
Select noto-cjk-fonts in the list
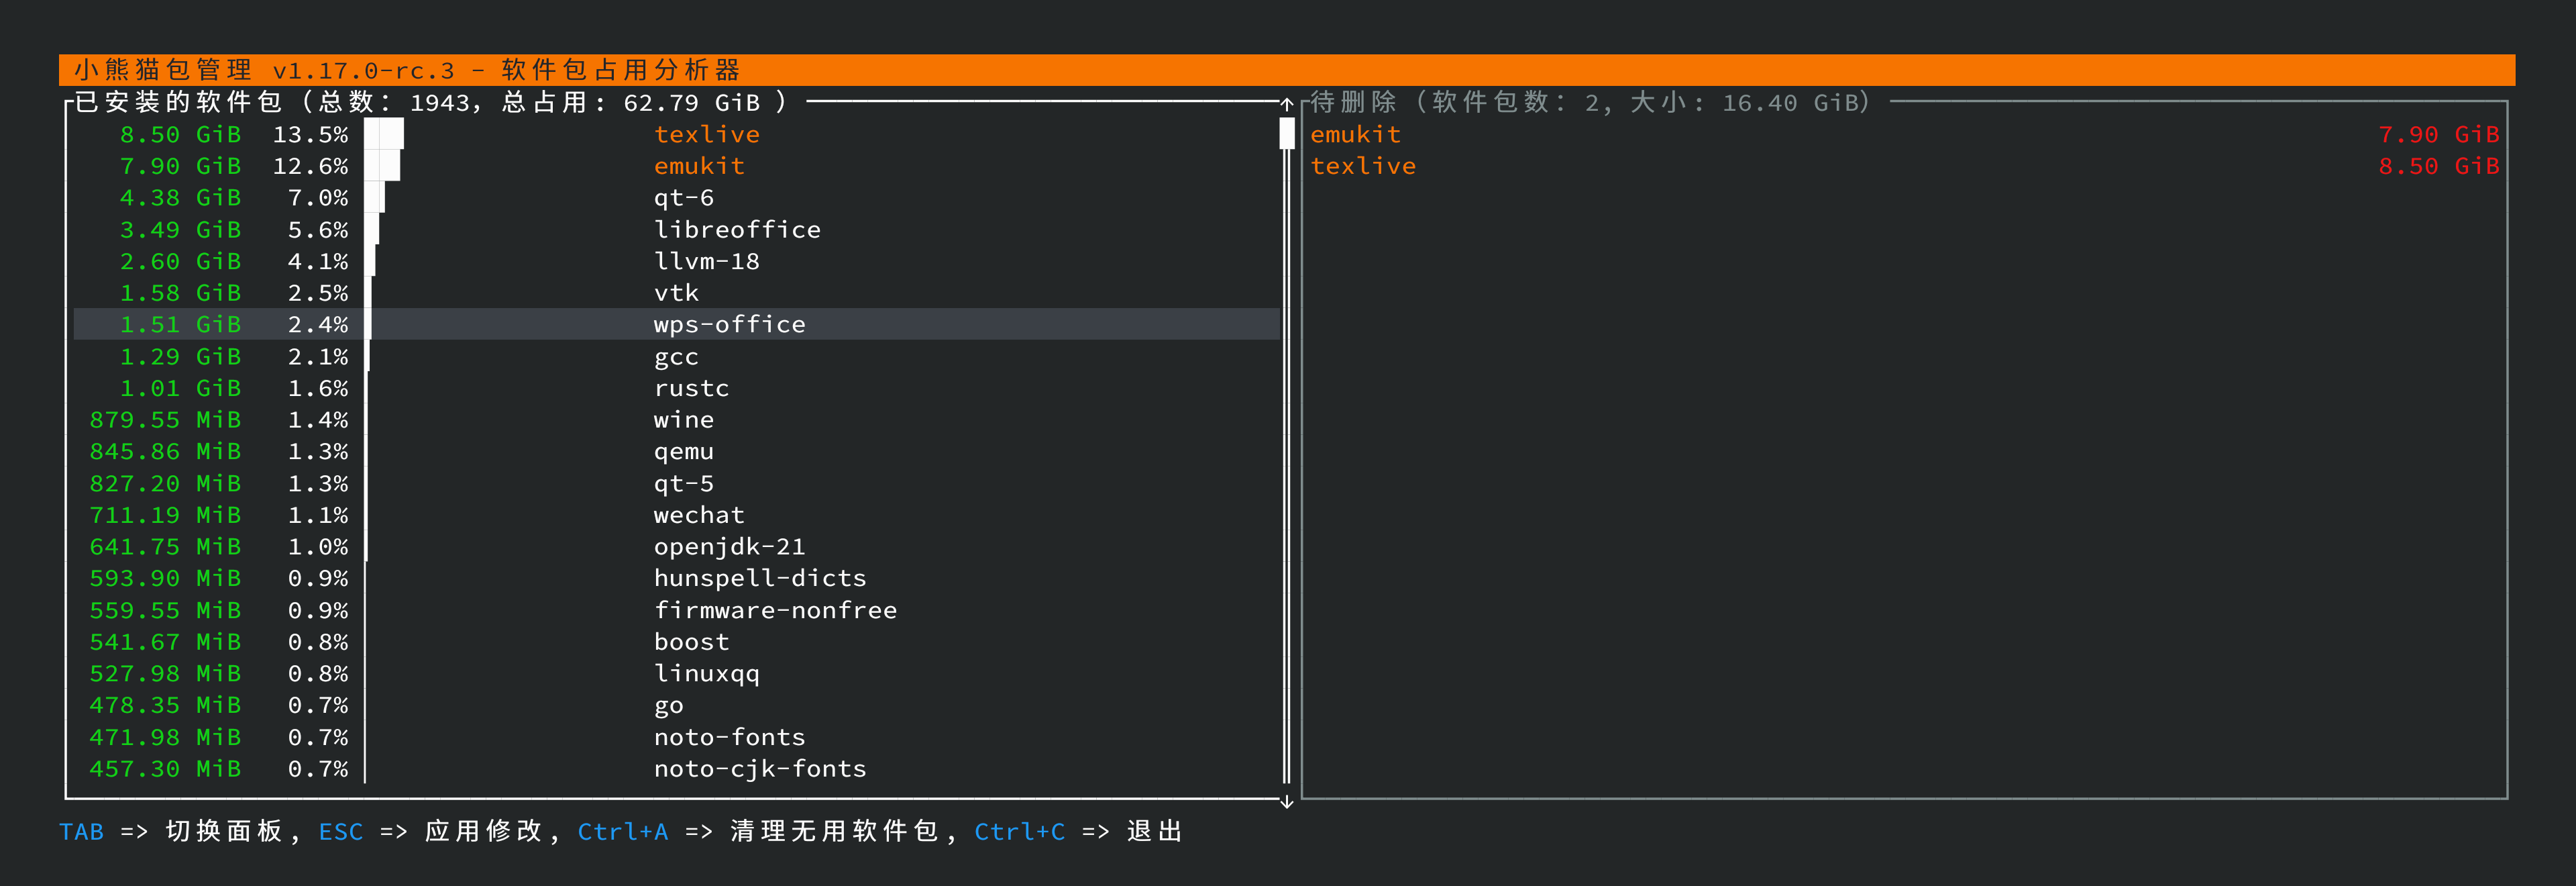coord(759,769)
